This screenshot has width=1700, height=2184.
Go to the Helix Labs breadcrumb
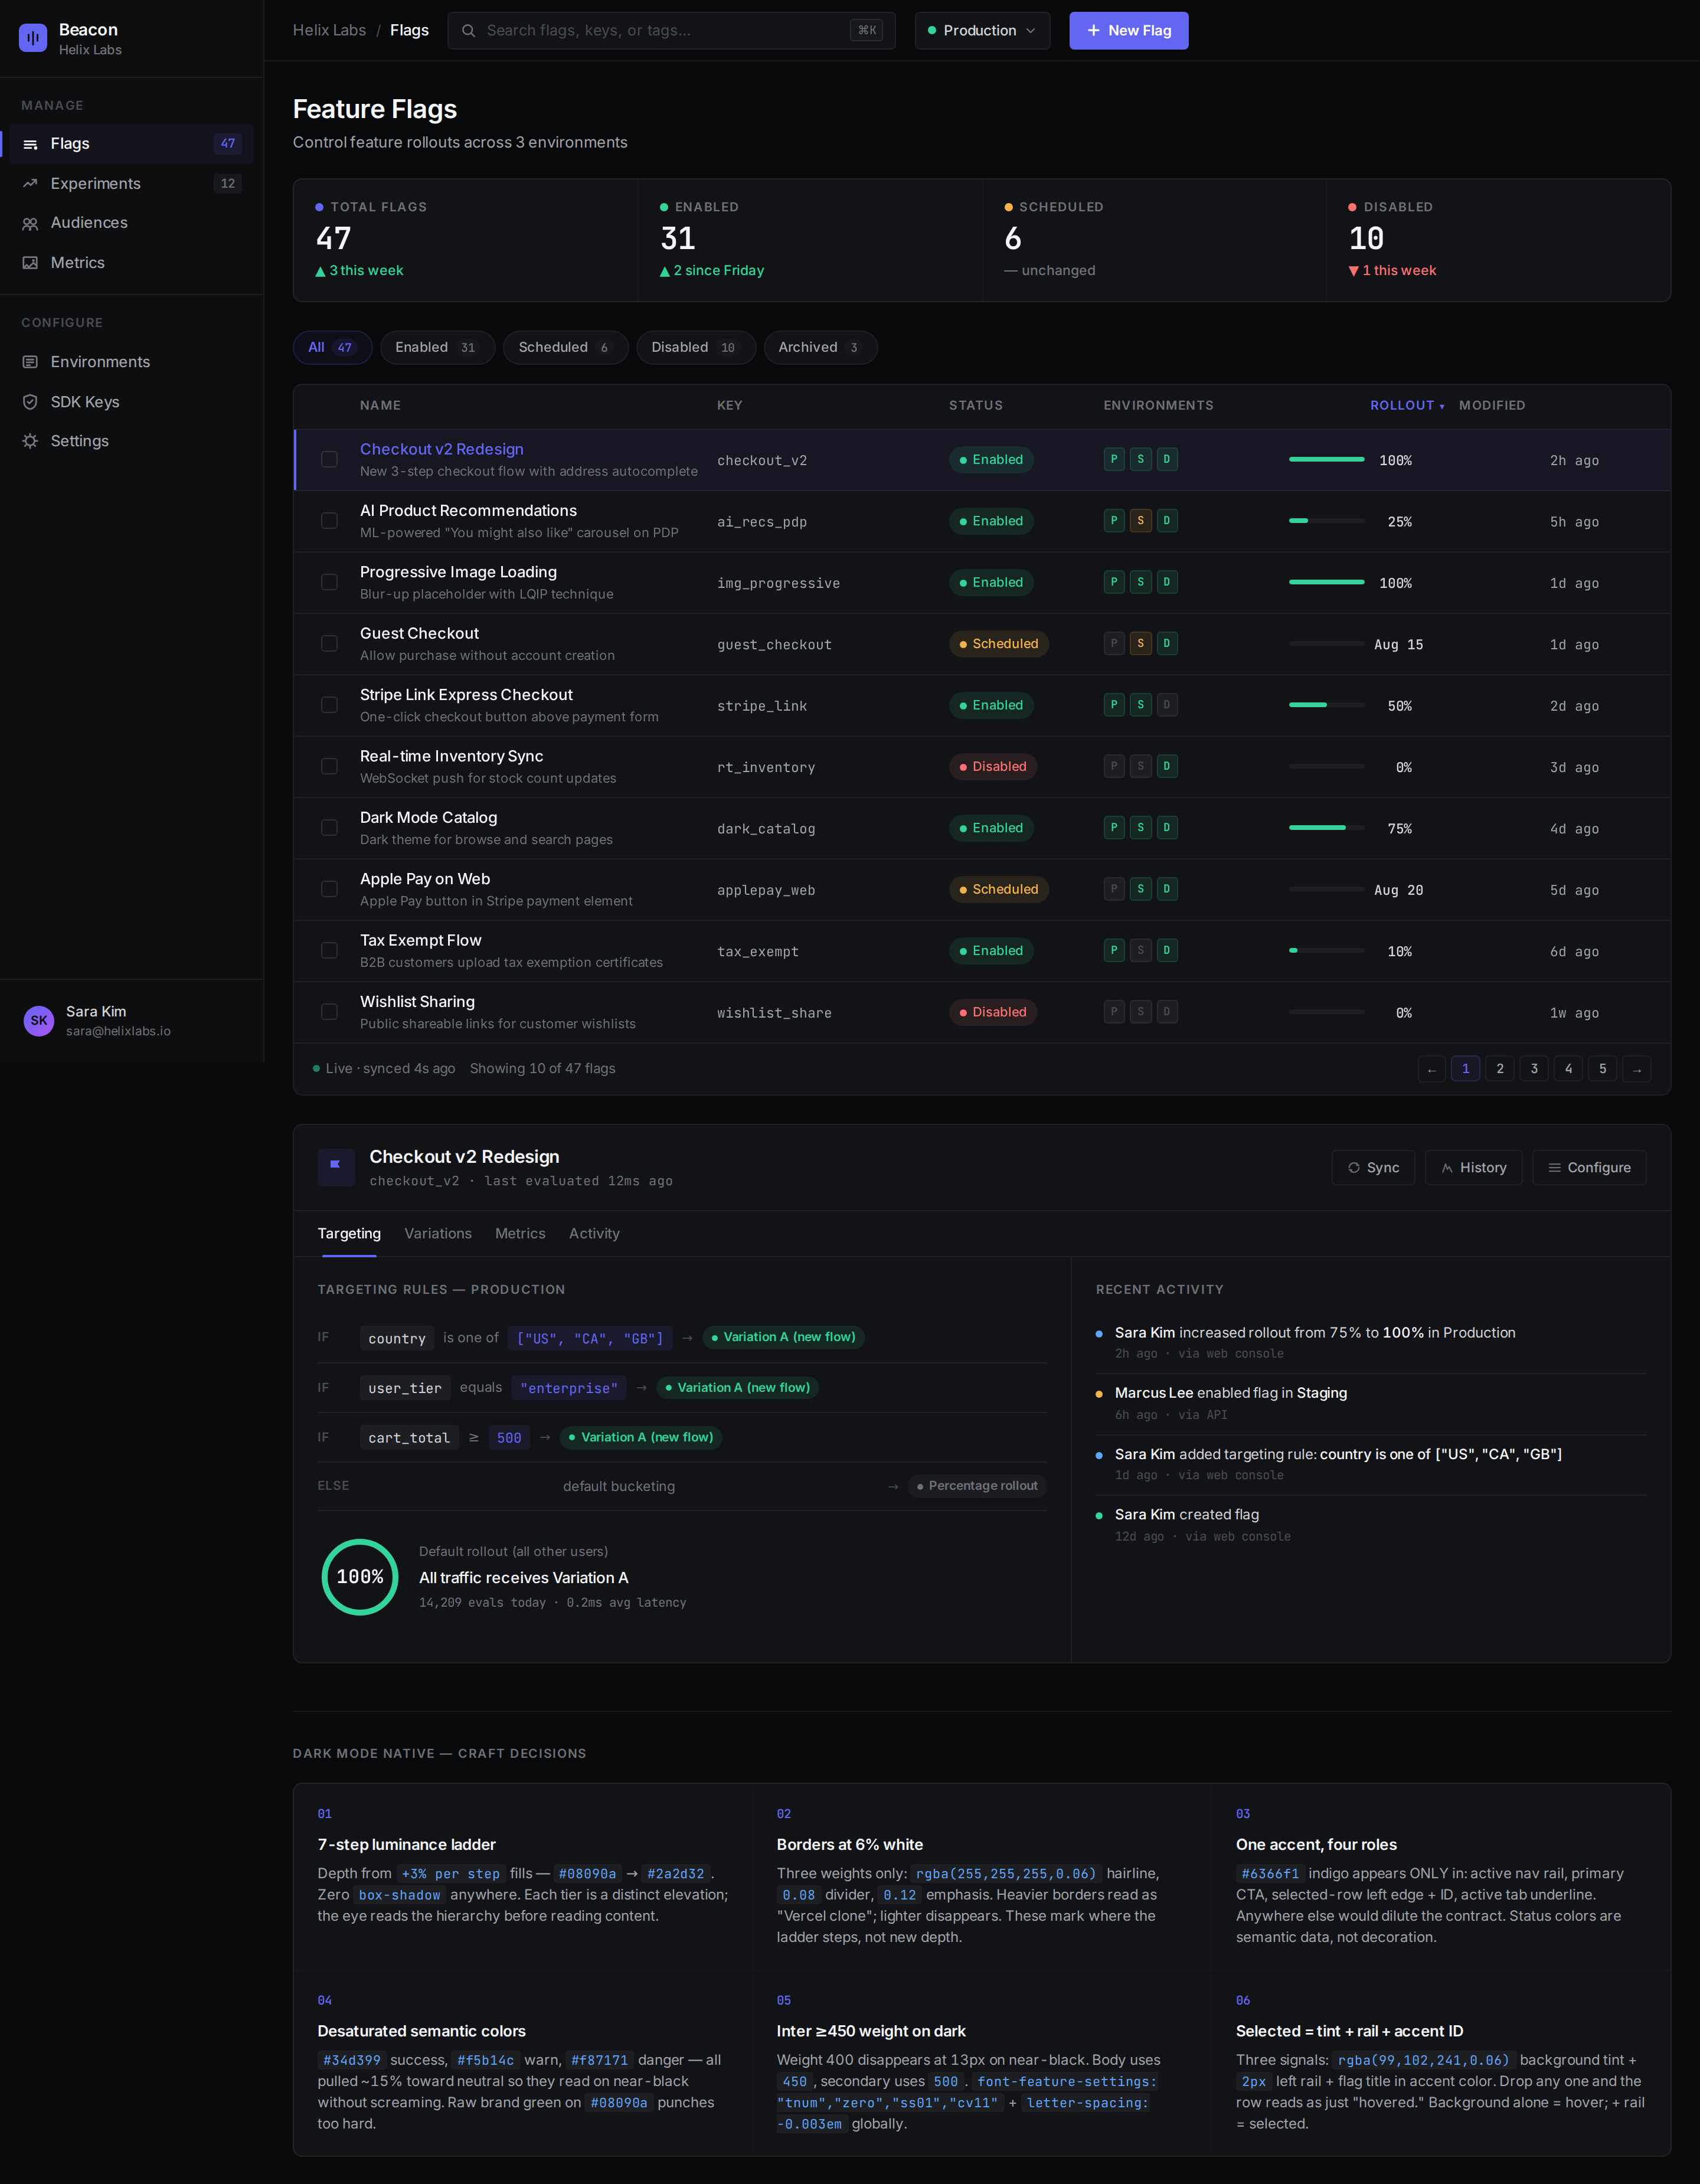tap(329, 31)
